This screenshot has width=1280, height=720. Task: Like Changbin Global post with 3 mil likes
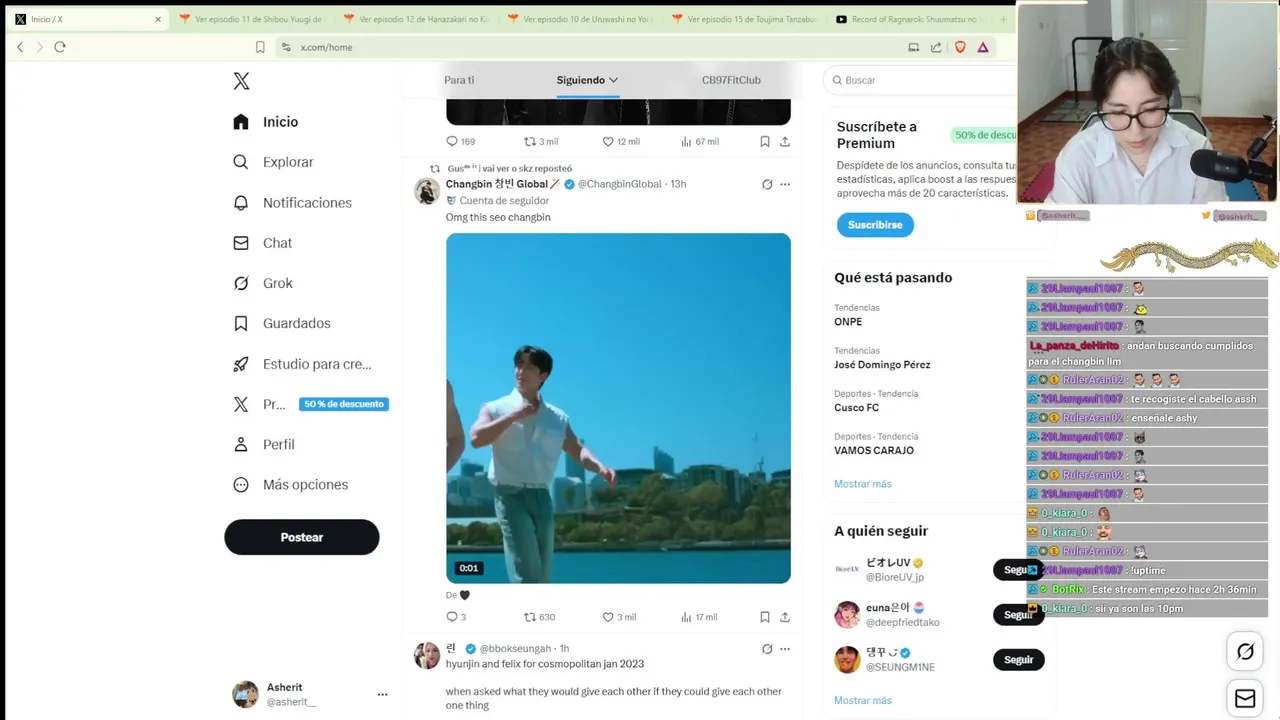pos(619,617)
